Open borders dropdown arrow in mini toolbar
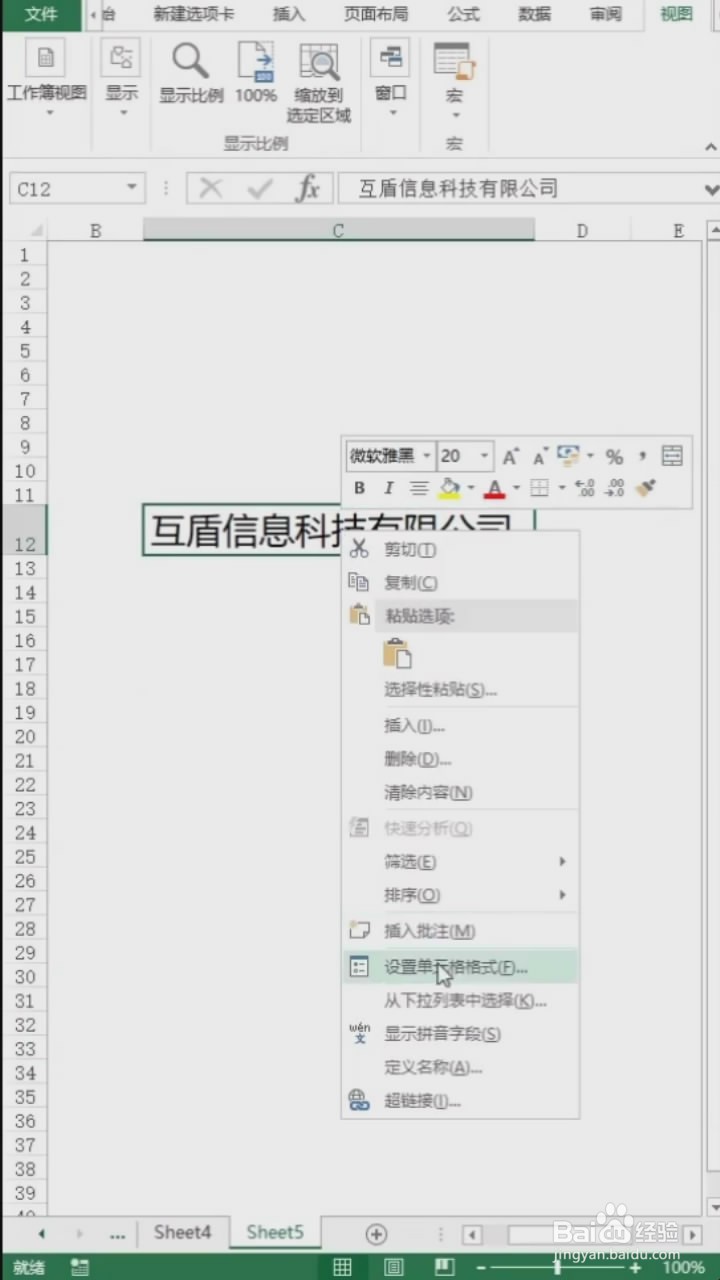Image resolution: width=720 pixels, height=1280 pixels. [562, 488]
